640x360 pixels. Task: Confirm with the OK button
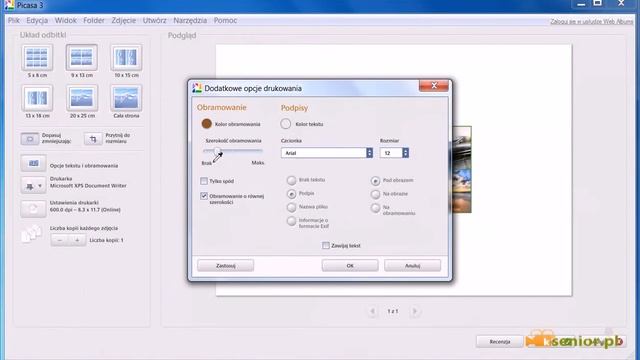[x=350, y=266]
